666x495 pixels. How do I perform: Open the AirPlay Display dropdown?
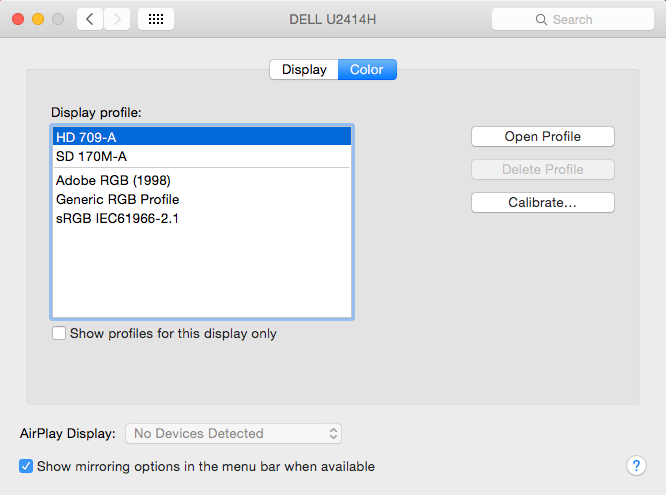tap(233, 433)
